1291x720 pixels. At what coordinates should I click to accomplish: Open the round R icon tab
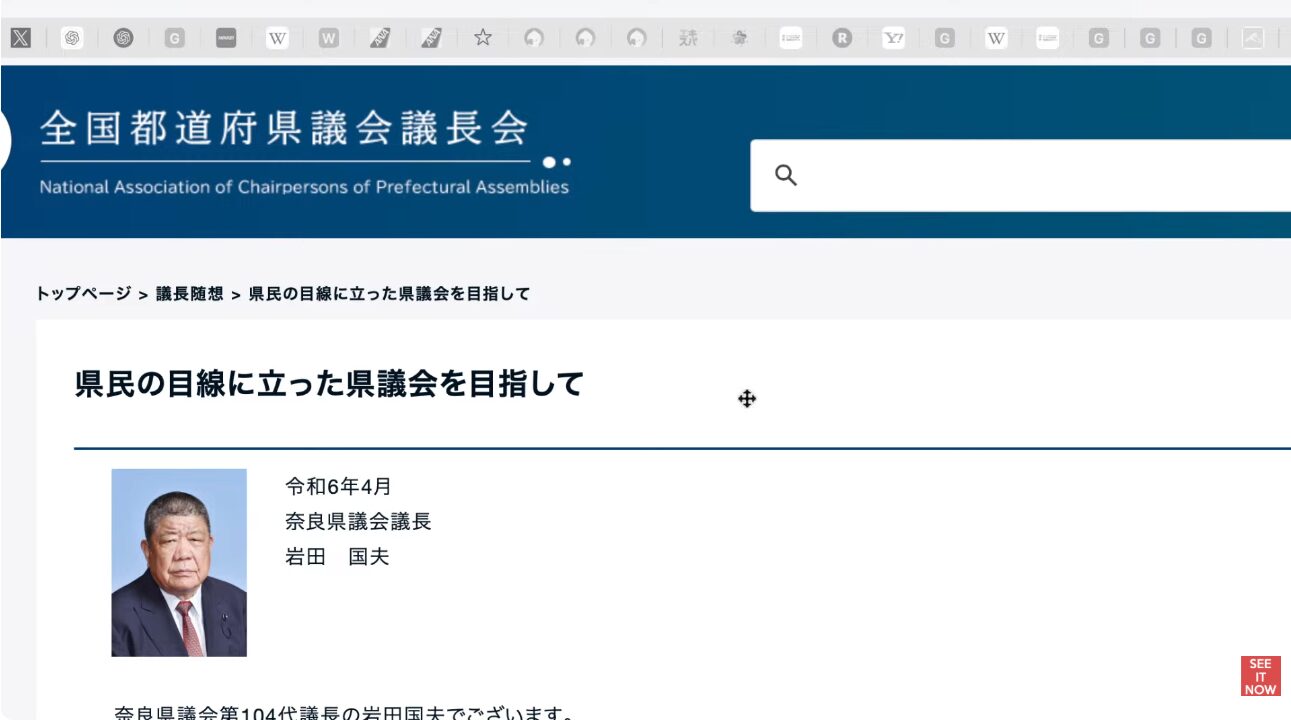(x=842, y=38)
